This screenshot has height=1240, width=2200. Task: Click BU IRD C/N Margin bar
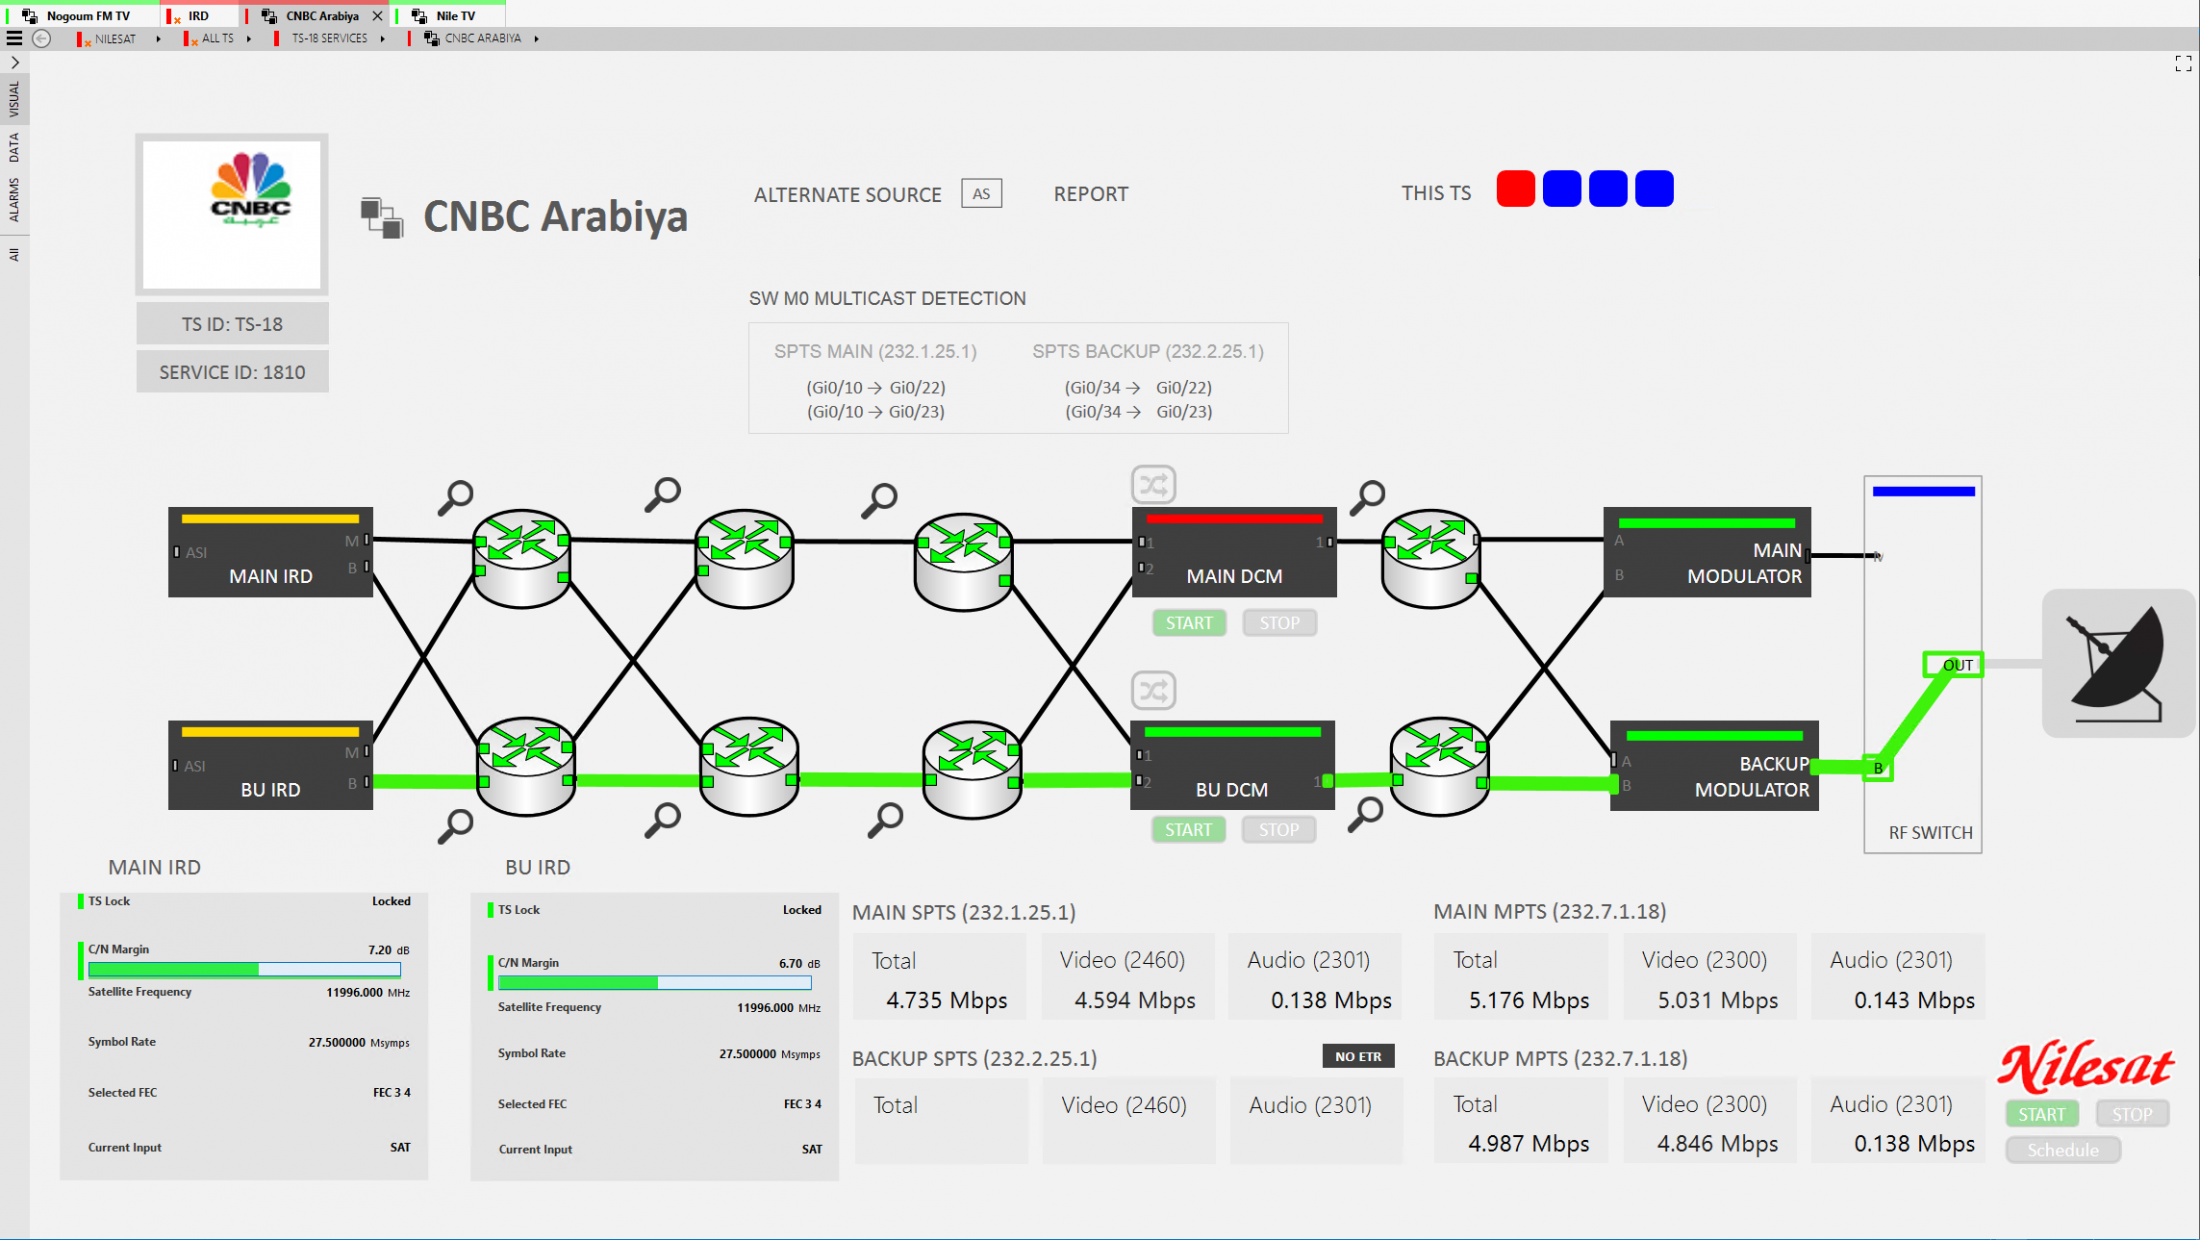(654, 983)
